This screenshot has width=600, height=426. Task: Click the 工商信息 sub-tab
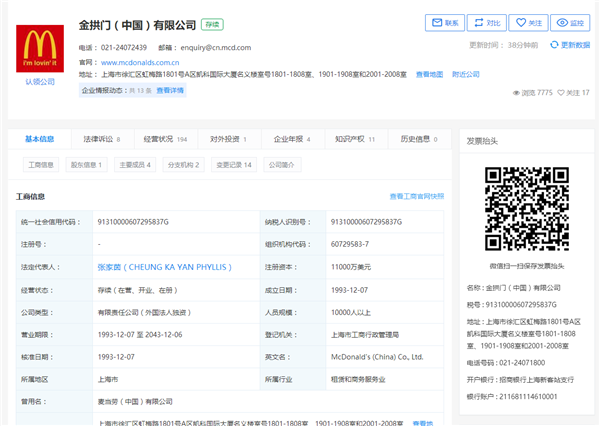(41, 165)
